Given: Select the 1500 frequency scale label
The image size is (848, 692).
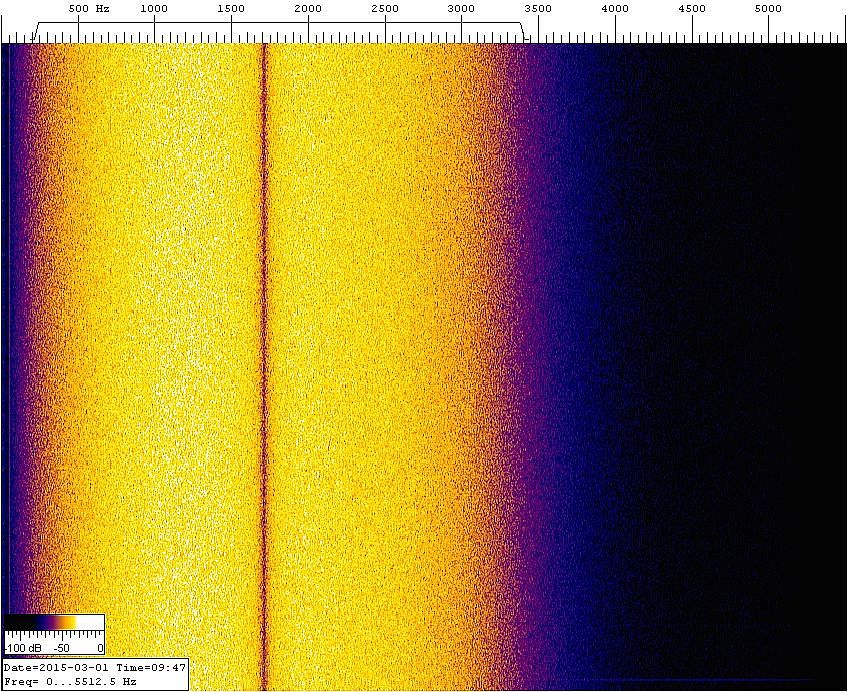Looking at the screenshot, I should pos(231,9).
